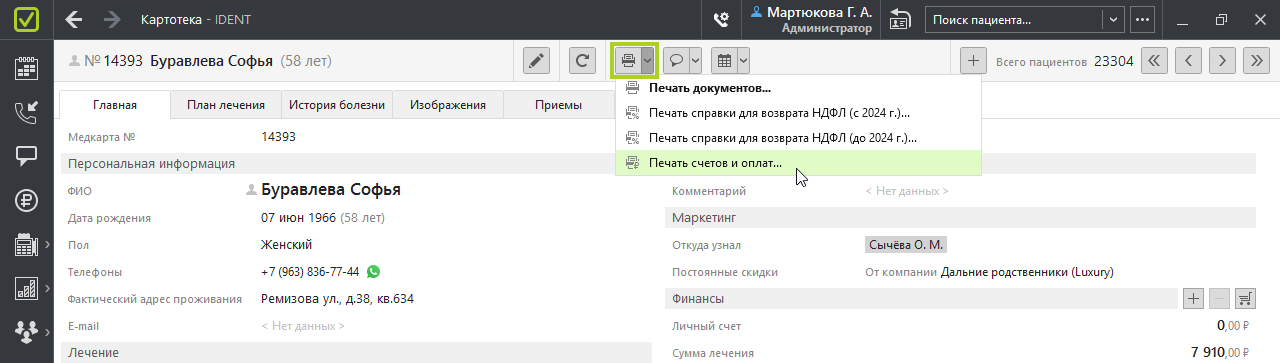Jump to the first patient
This screenshot has height=363, width=1280.
[x=1155, y=61]
